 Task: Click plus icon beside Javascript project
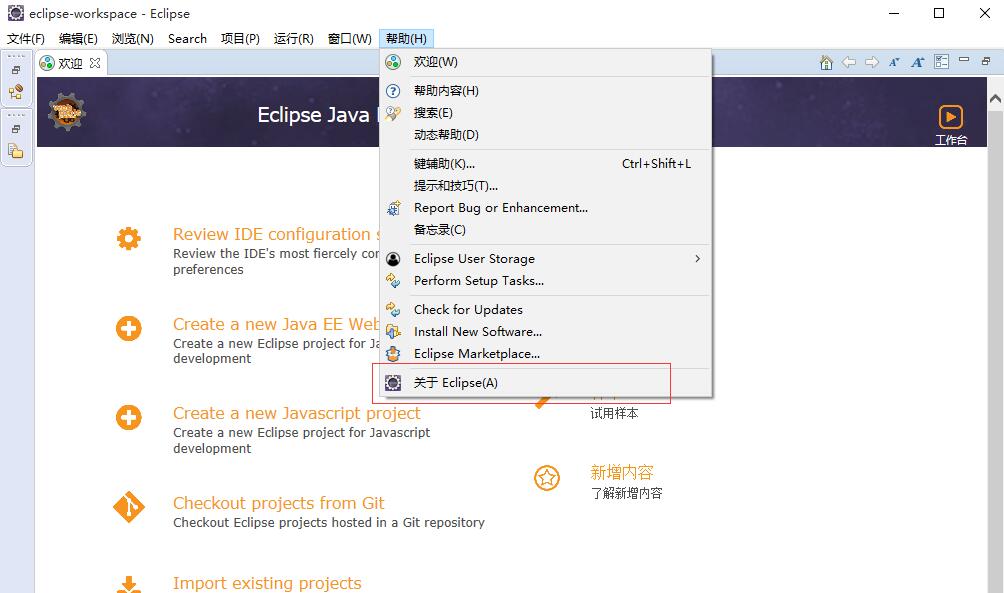129,418
